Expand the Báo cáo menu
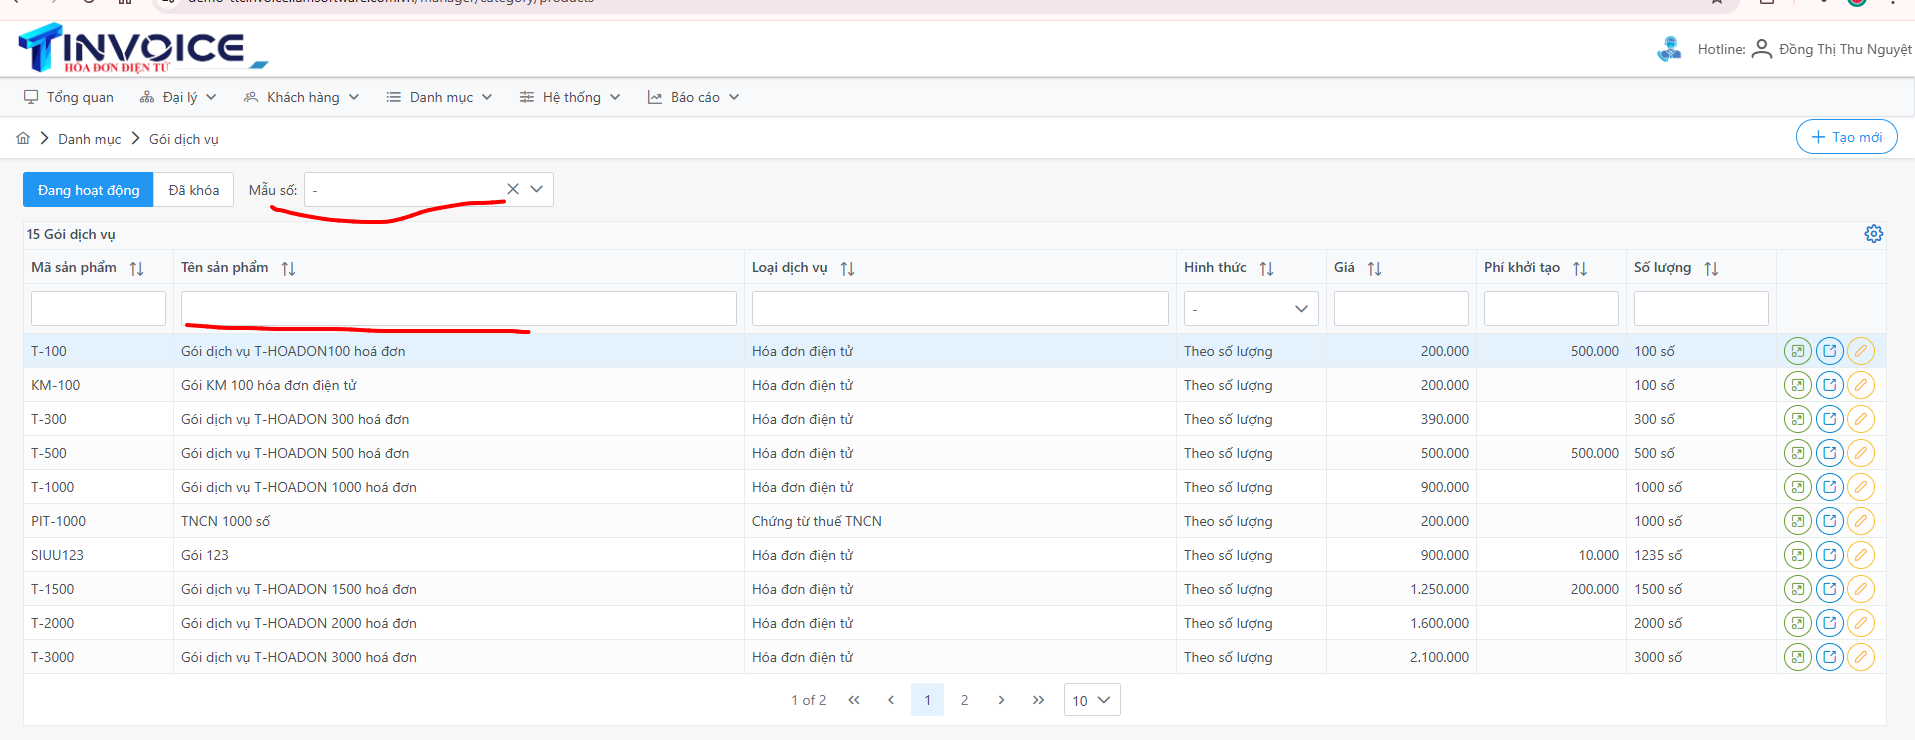Viewport: 1915px width, 740px height. [x=693, y=97]
